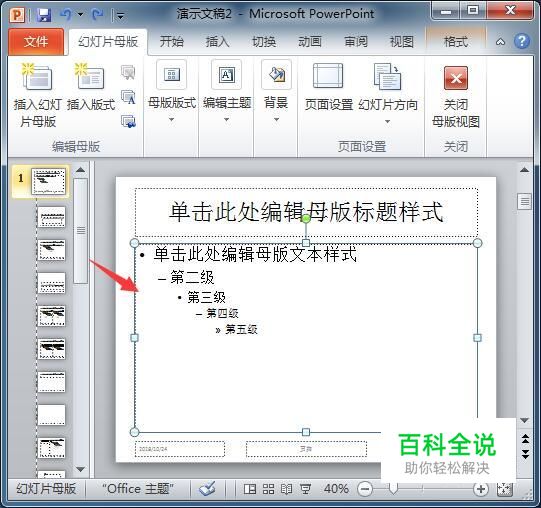Expand the 编辑主题 dropdown arrow
Viewport: 541px width, 508px height.
point(226,119)
